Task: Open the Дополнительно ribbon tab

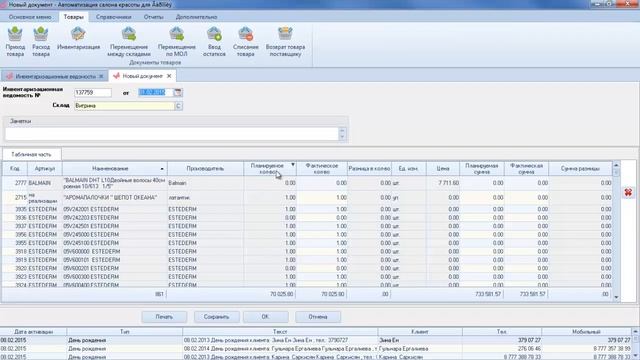Action: 196,17
